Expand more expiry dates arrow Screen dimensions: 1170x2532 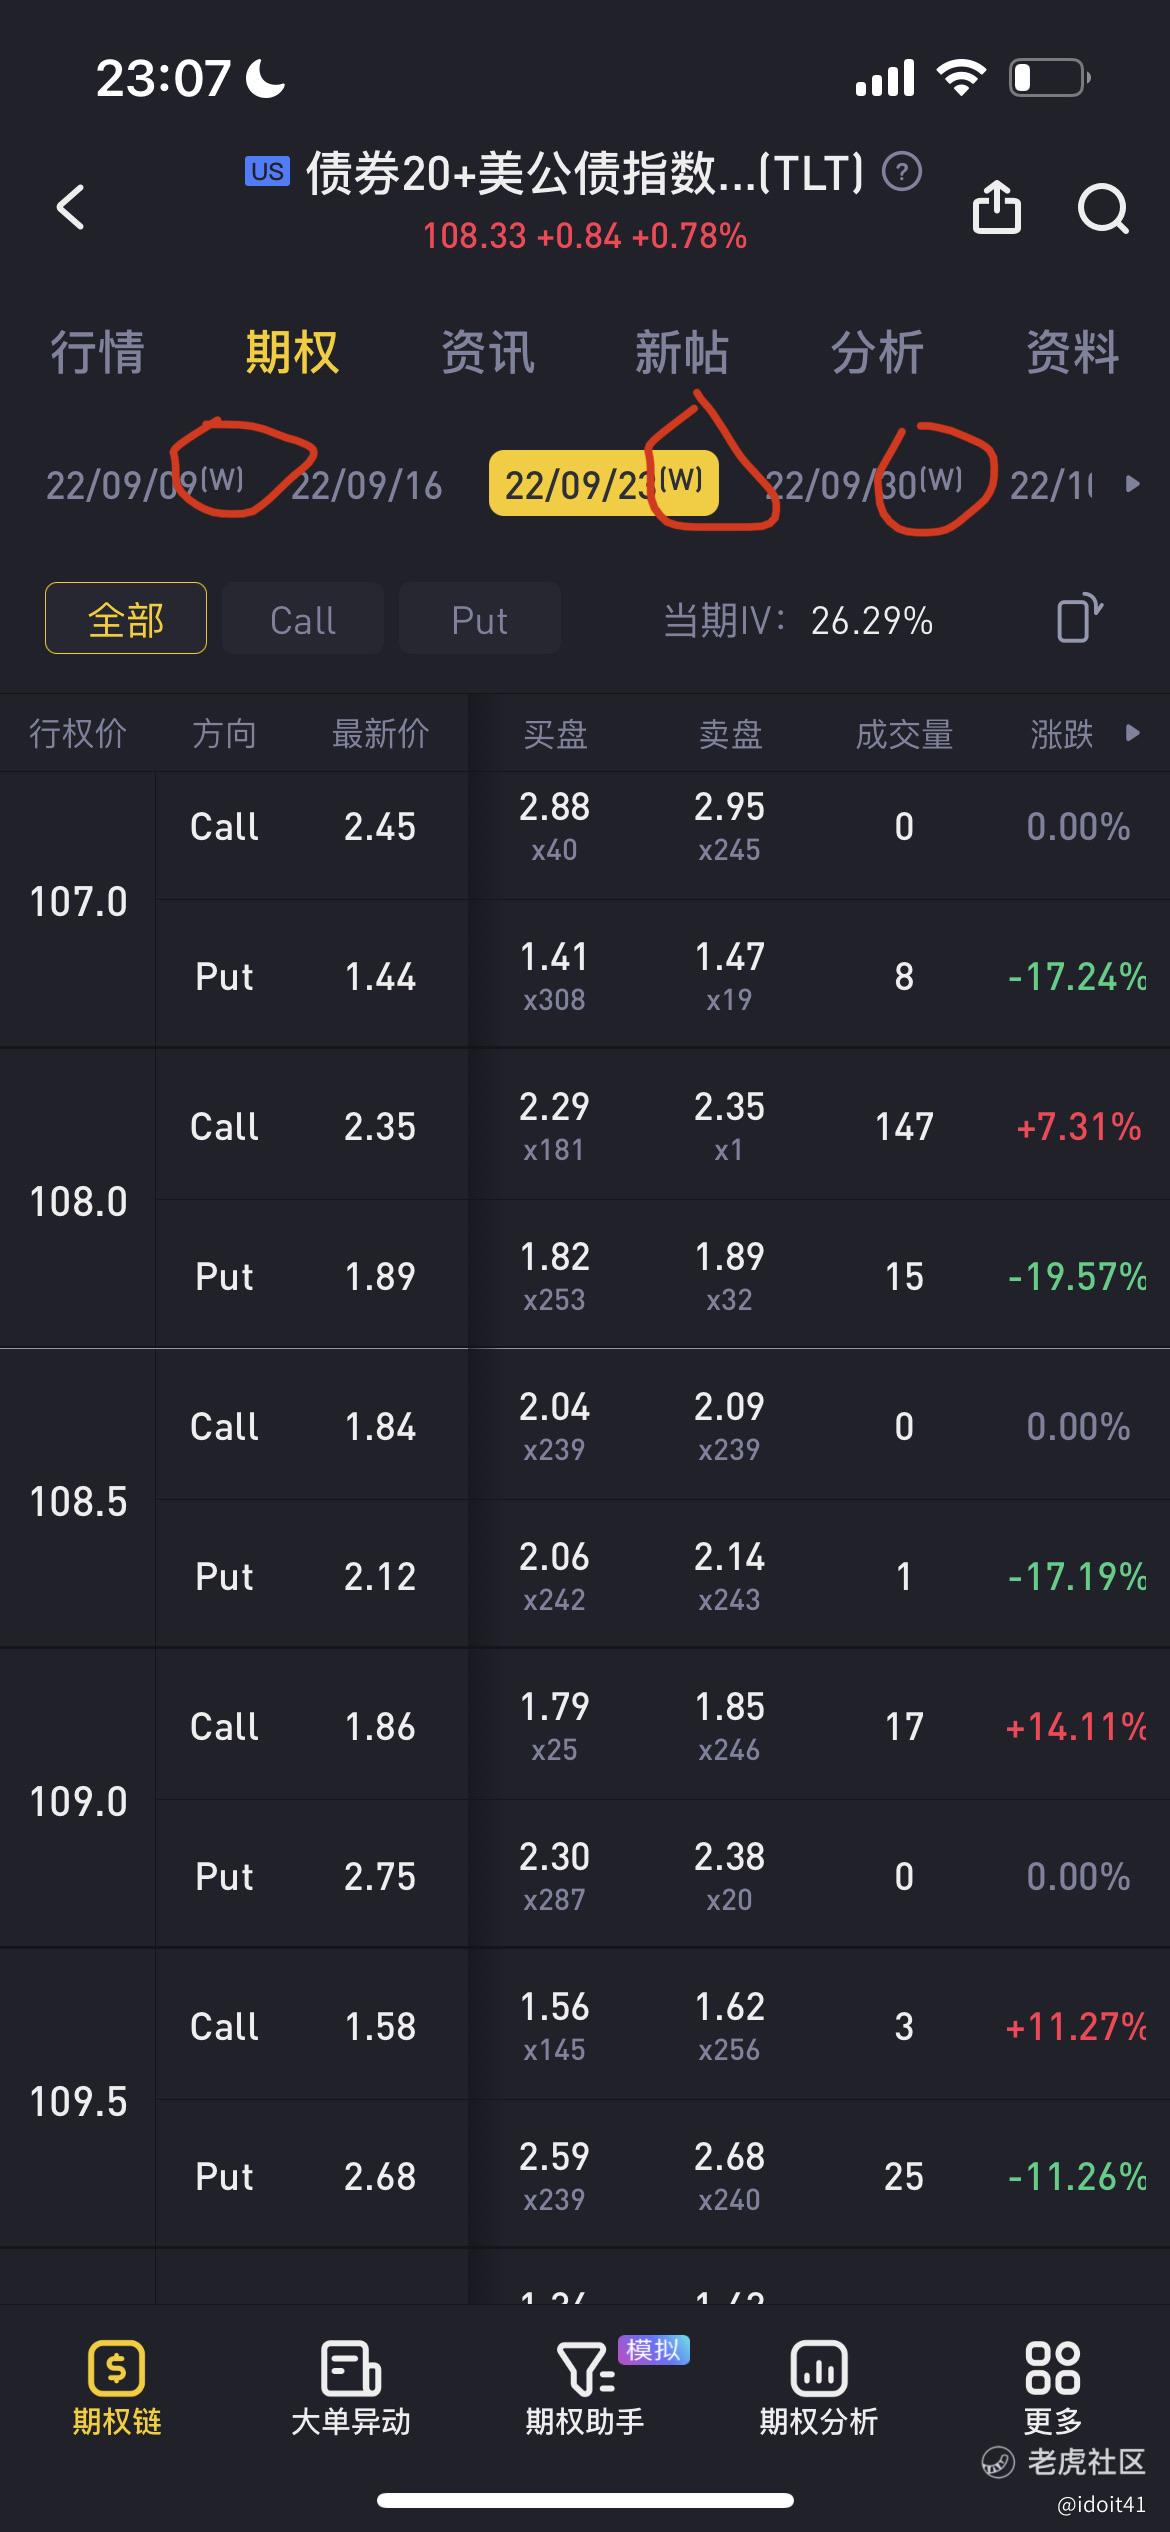pos(1133,485)
